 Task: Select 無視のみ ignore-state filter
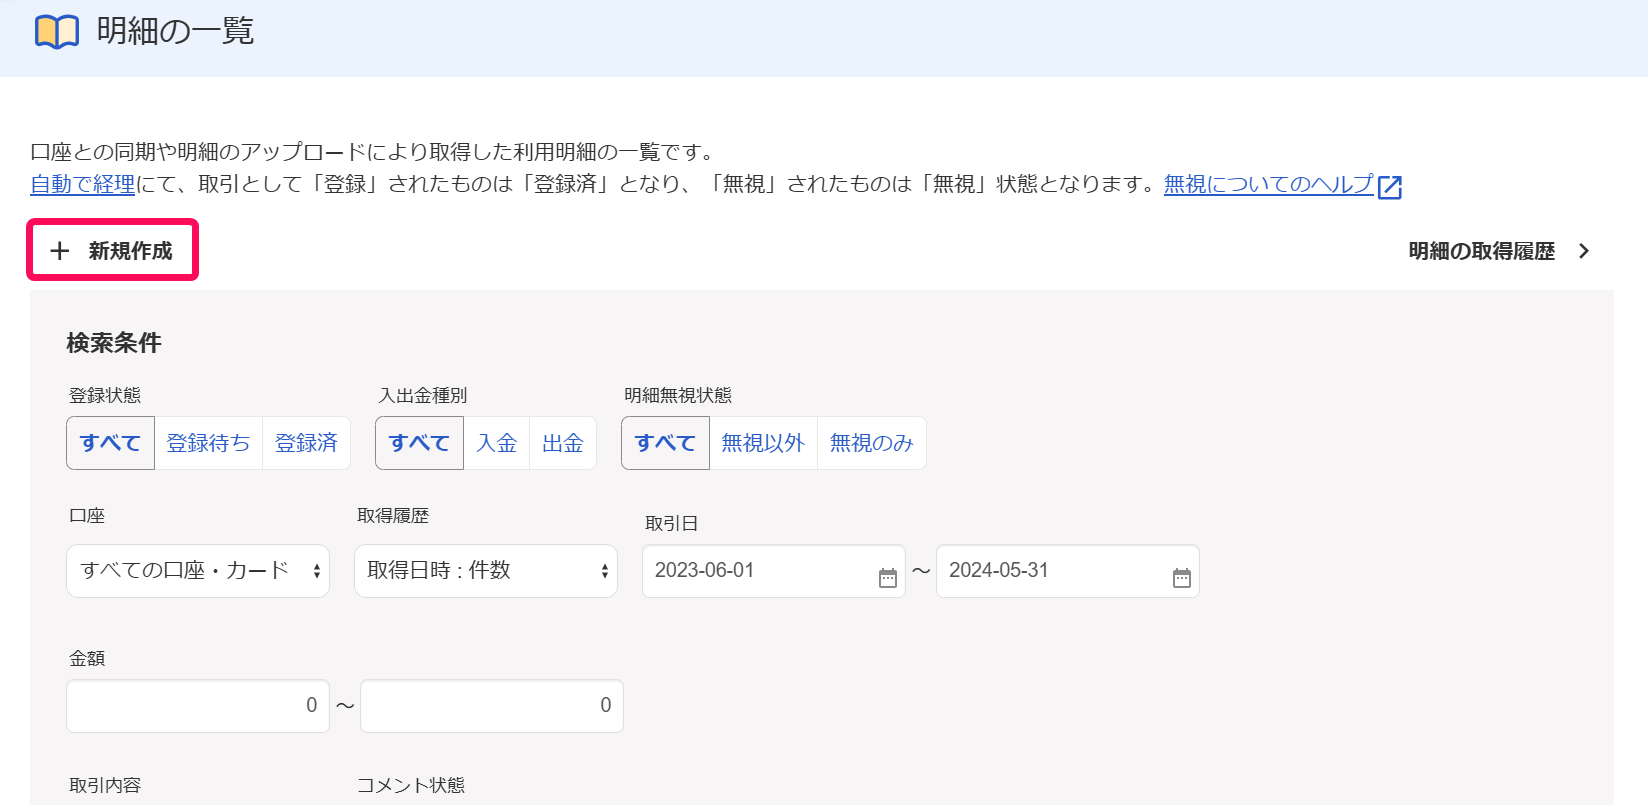[x=872, y=443]
